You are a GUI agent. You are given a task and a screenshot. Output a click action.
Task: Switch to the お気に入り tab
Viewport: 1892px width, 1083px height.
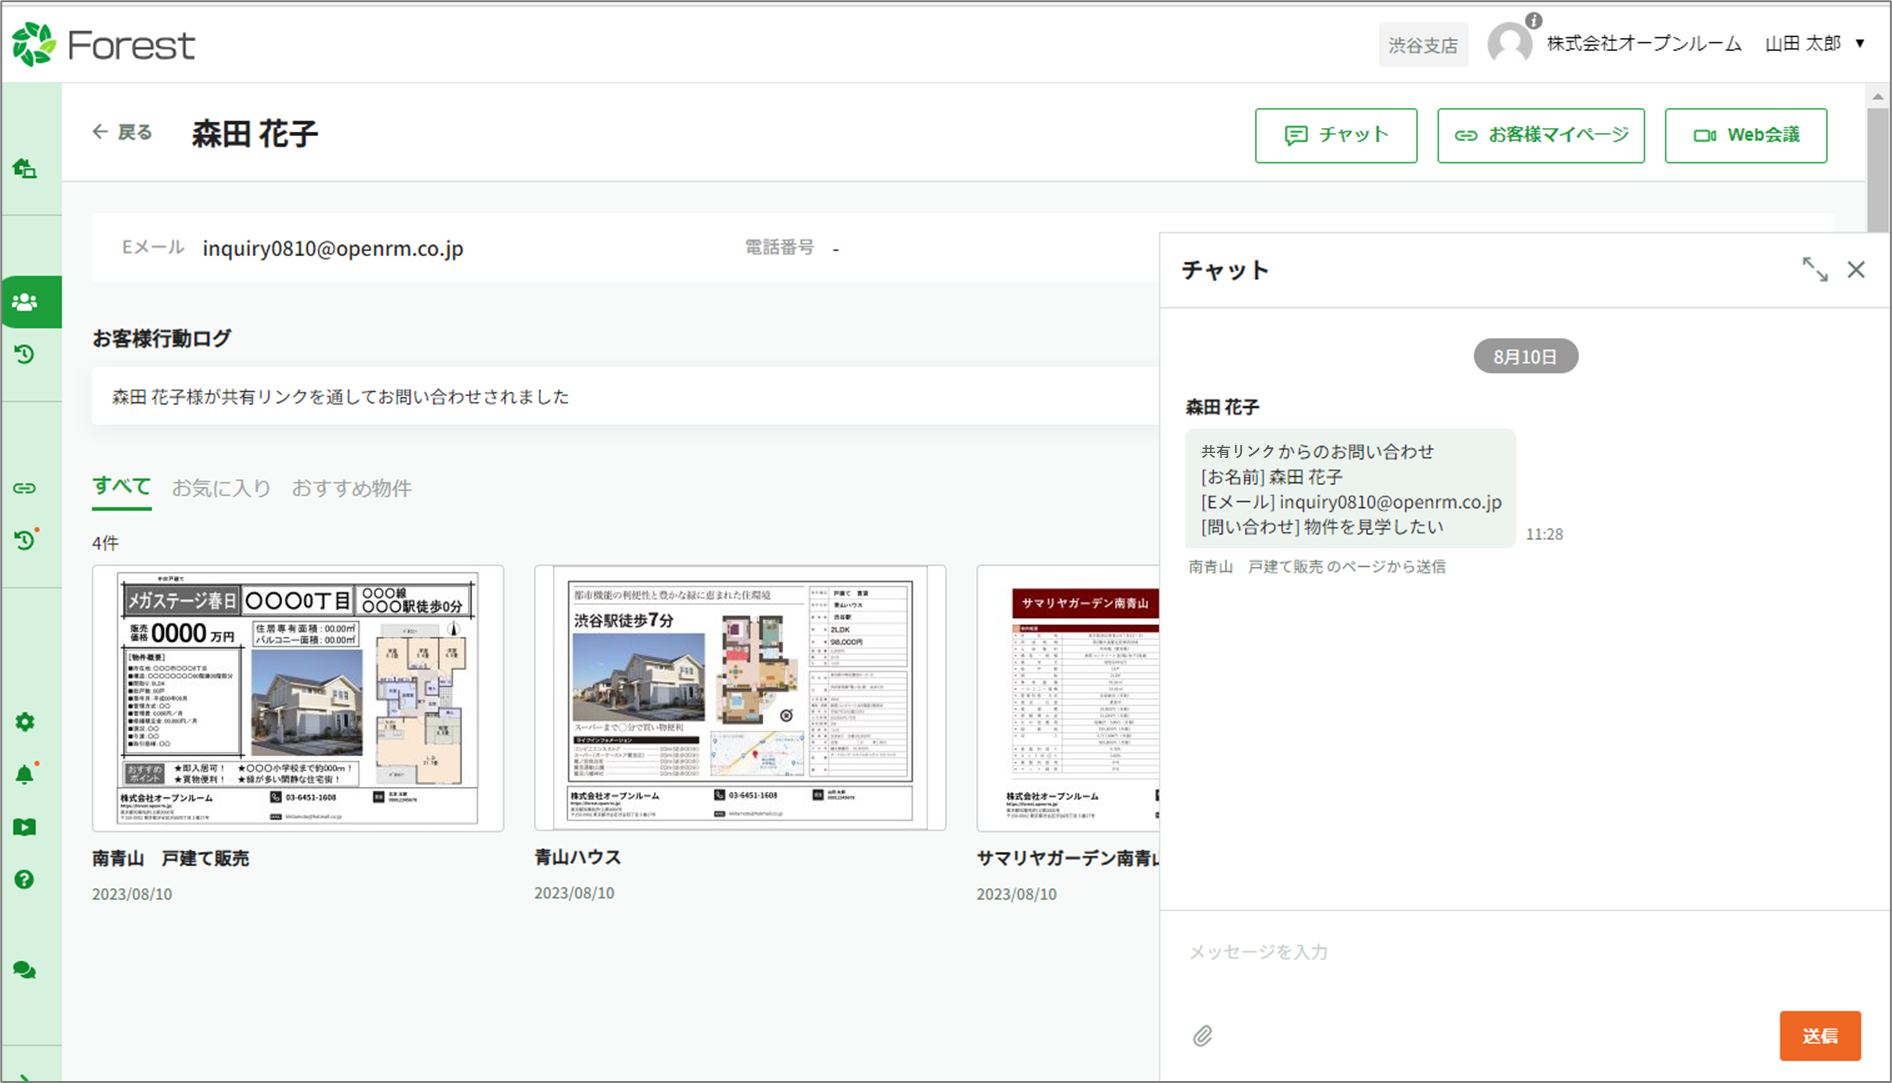click(221, 488)
